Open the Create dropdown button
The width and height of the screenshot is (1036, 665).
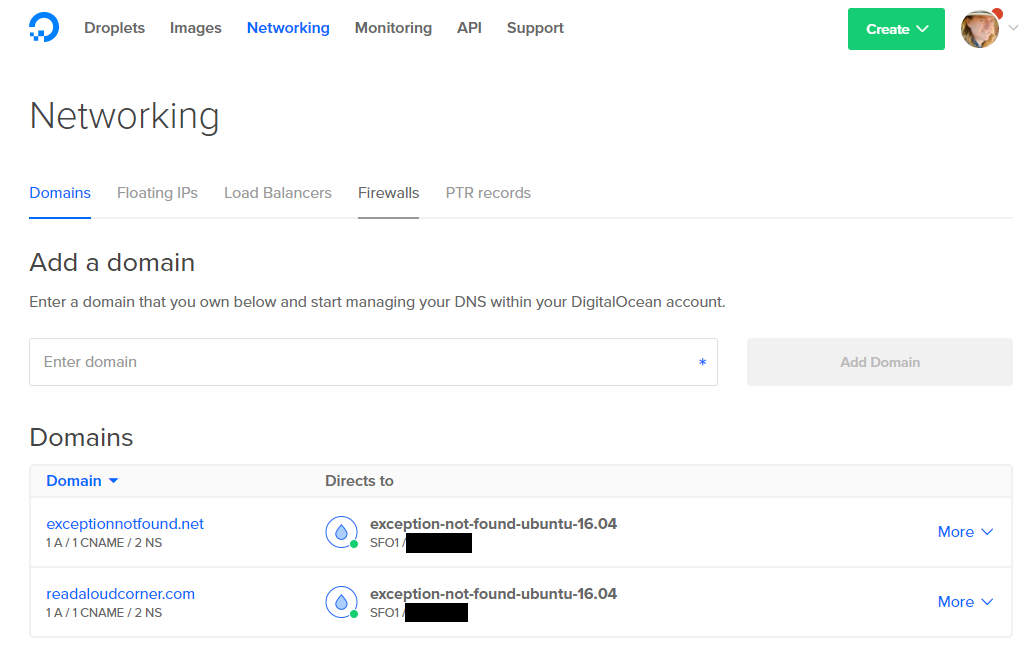896,29
